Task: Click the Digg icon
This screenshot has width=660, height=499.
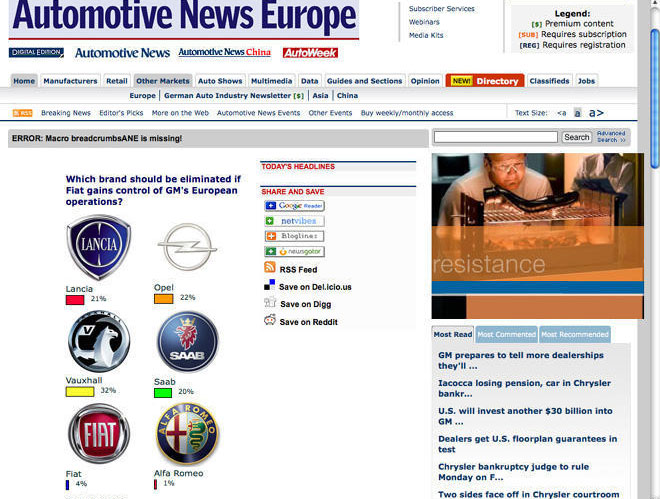Action: pos(270,302)
